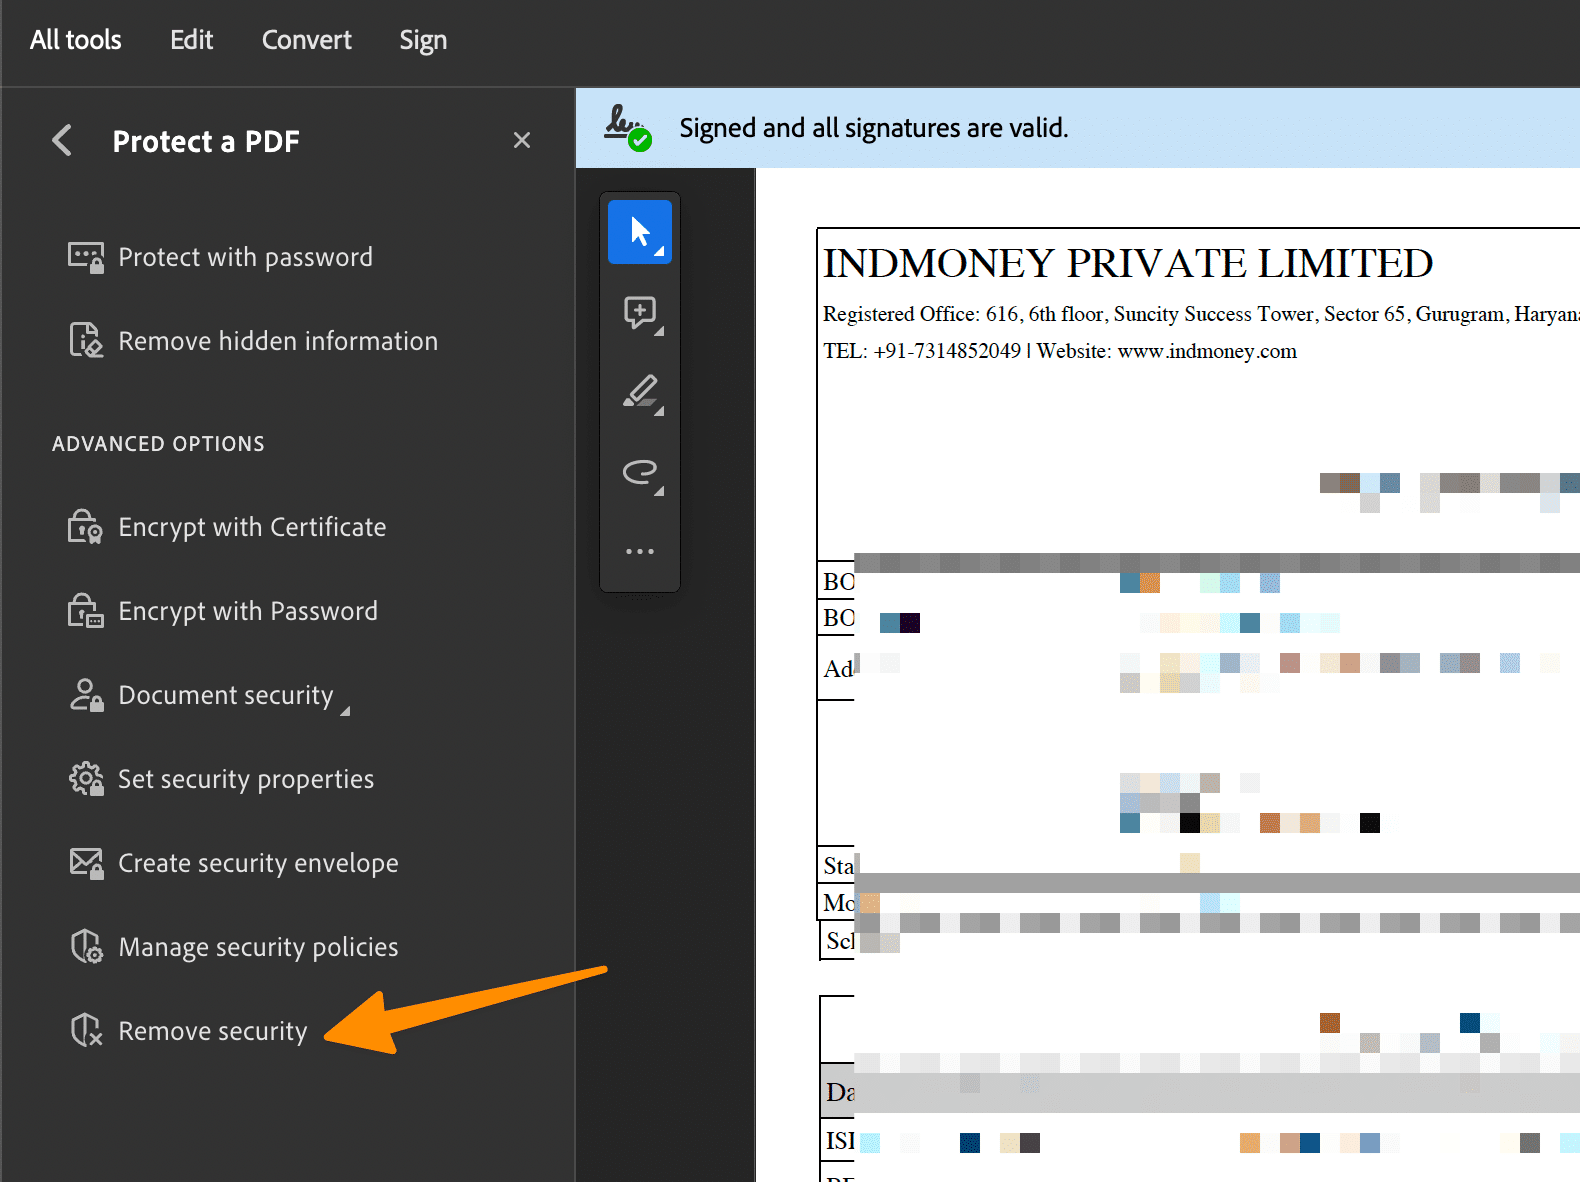Image resolution: width=1580 pixels, height=1182 pixels.
Task: Close the Protect a PDF panel
Action: point(521,140)
